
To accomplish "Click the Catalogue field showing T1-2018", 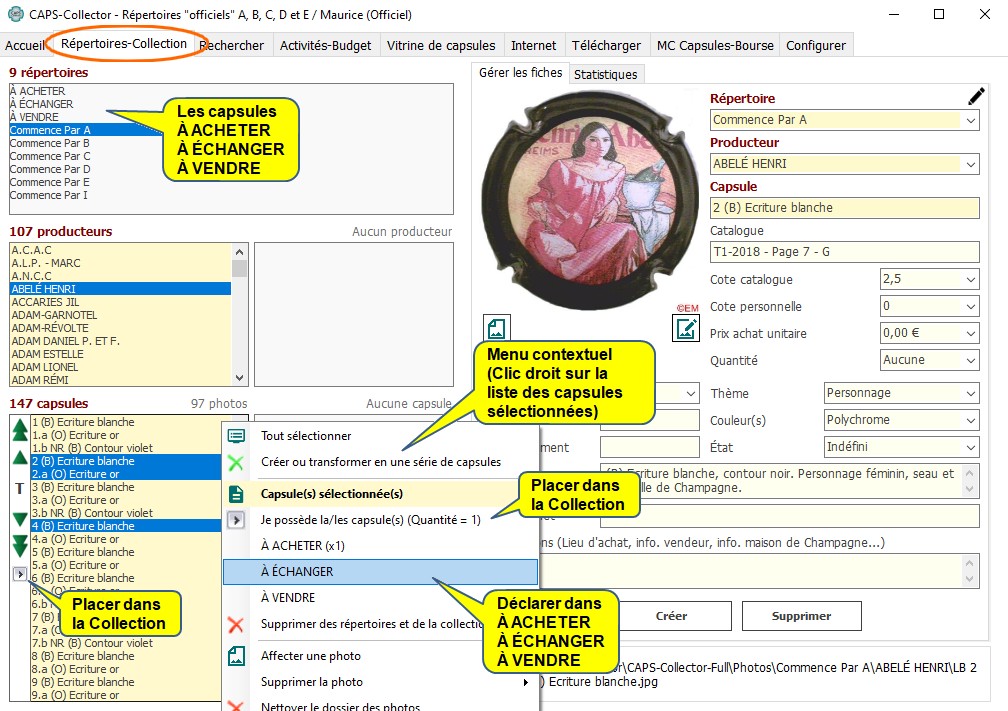I will click(x=845, y=252).
